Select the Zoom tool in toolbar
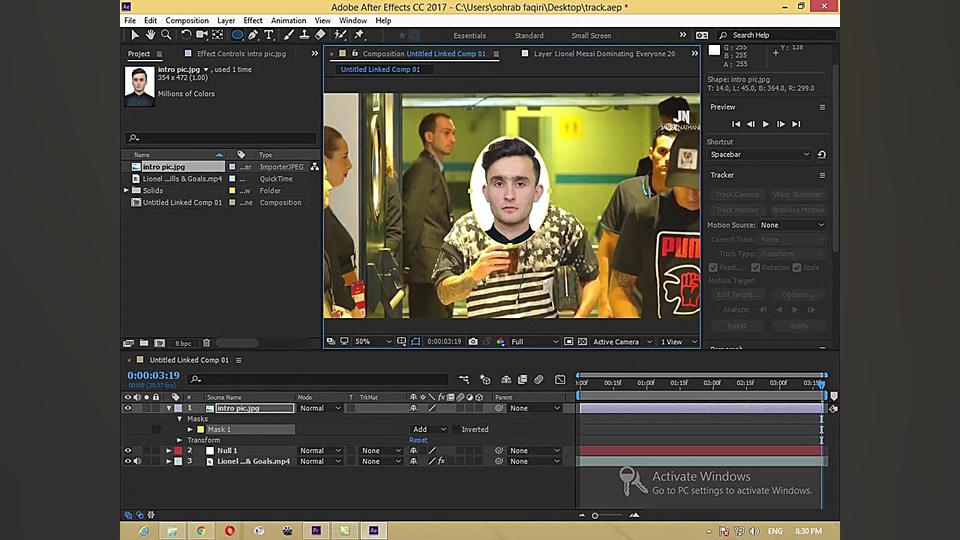The width and height of the screenshot is (960, 540). pos(166,35)
